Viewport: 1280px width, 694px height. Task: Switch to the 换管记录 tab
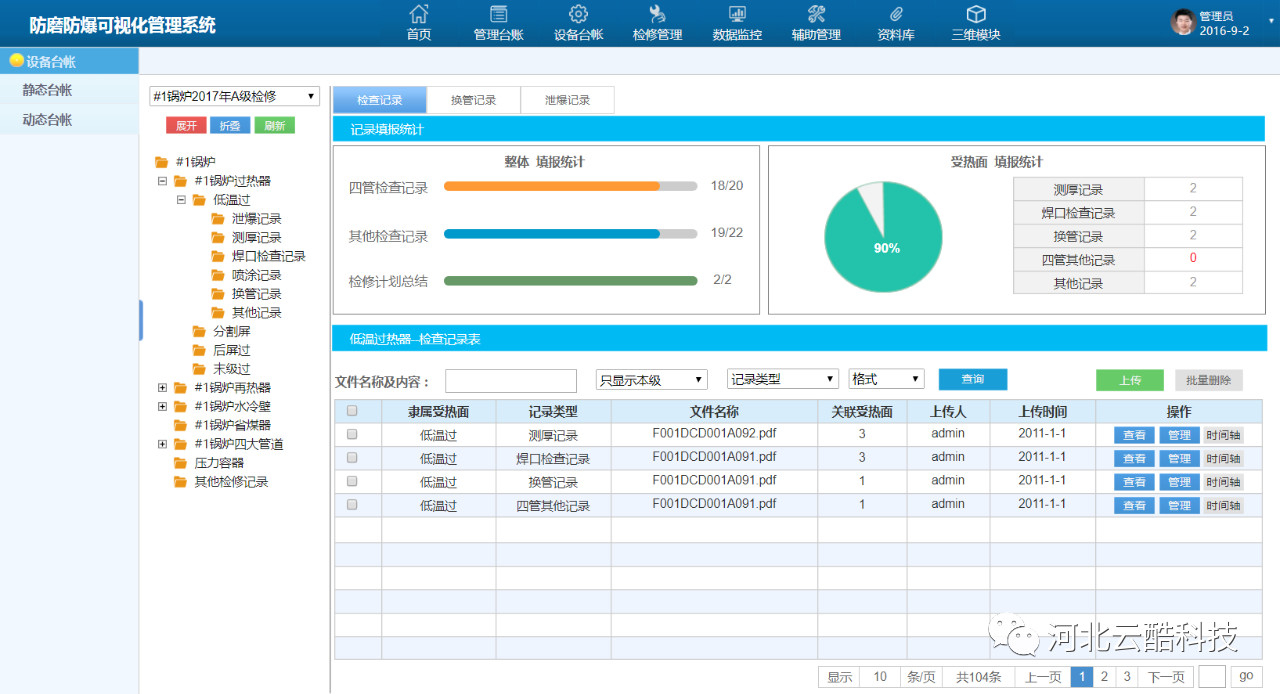click(x=473, y=100)
